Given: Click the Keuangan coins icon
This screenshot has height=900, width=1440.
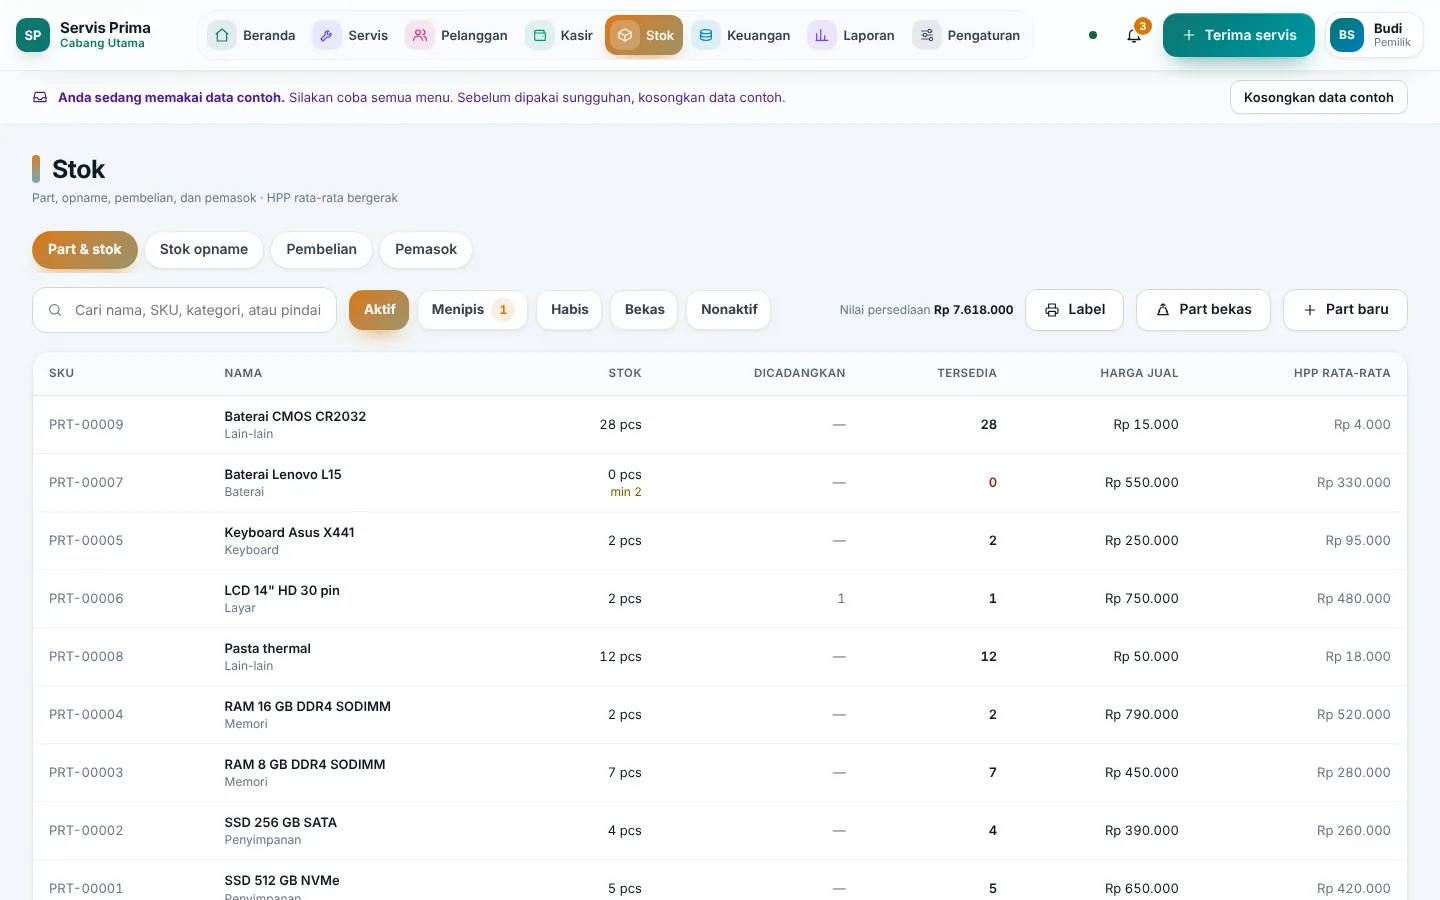Looking at the screenshot, I should tap(706, 35).
